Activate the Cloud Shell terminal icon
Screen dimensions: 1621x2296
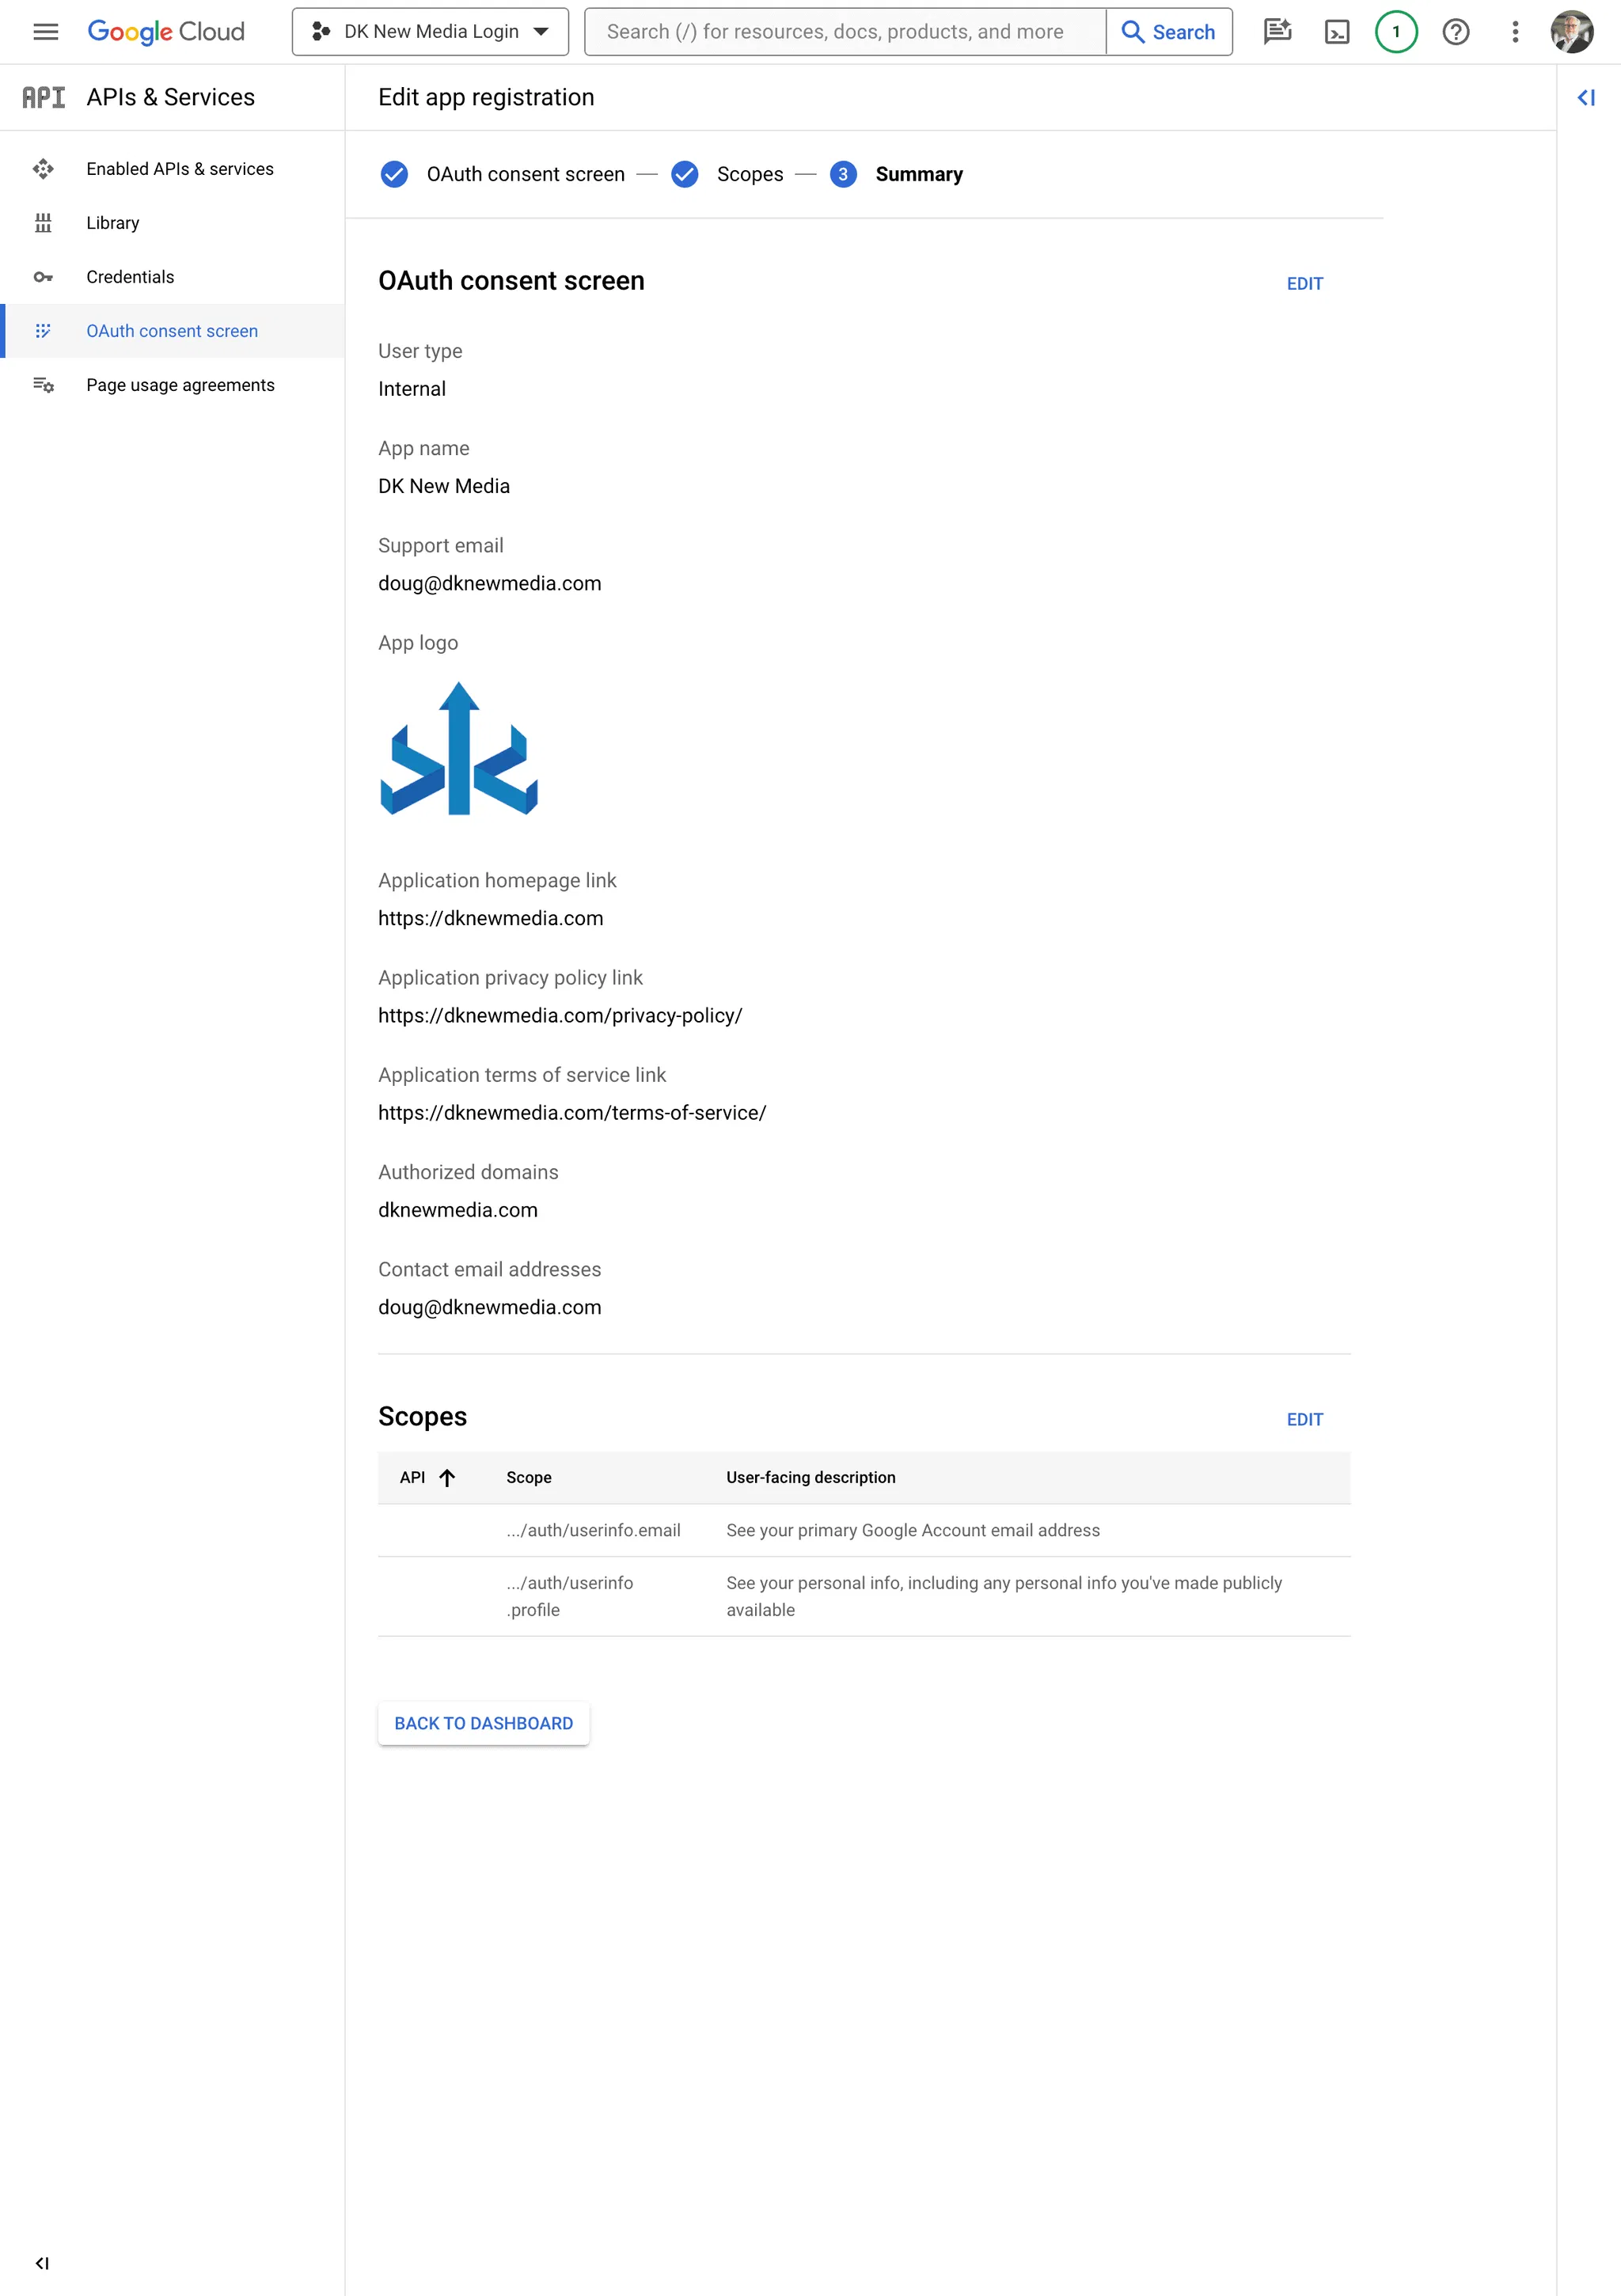1336,32
